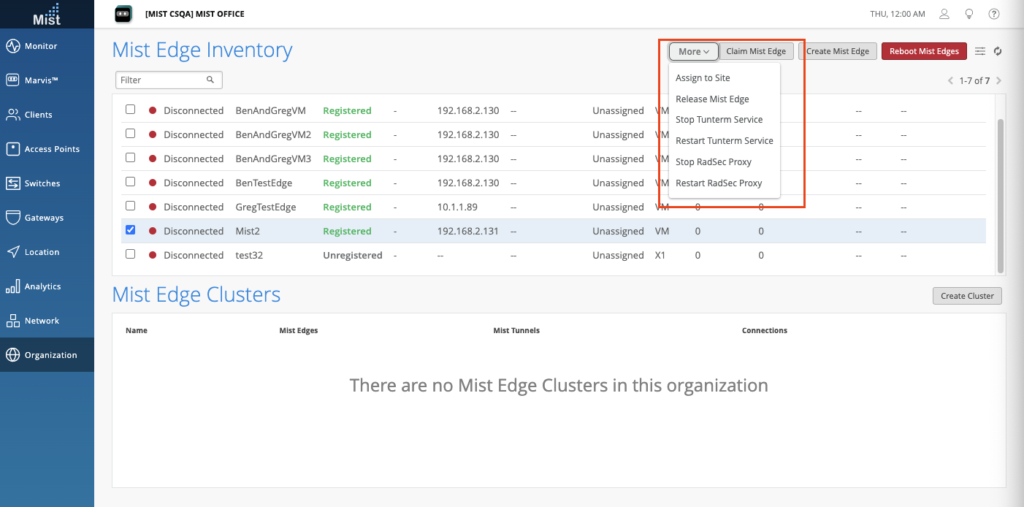Click the inventory table vertical scrollbar

pyautogui.click(x=1000, y=195)
